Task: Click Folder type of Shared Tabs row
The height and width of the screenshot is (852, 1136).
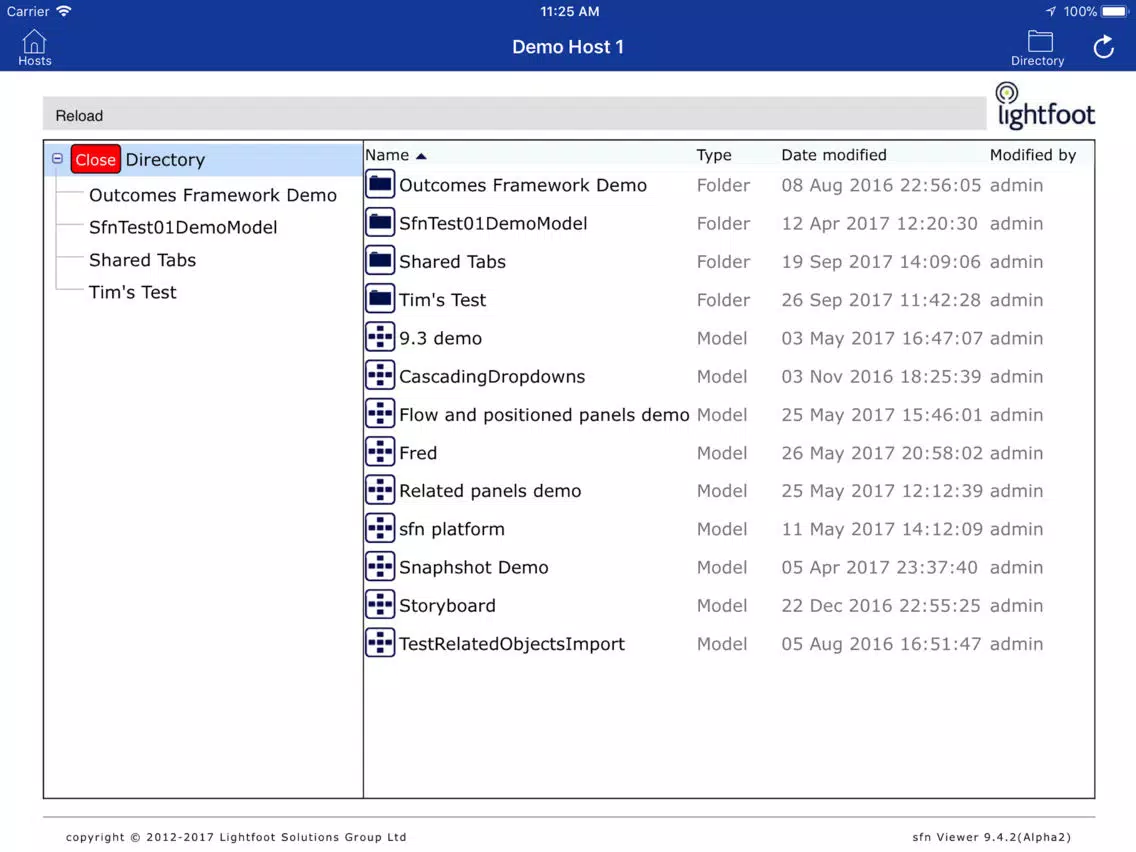Action: pyautogui.click(x=723, y=262)
